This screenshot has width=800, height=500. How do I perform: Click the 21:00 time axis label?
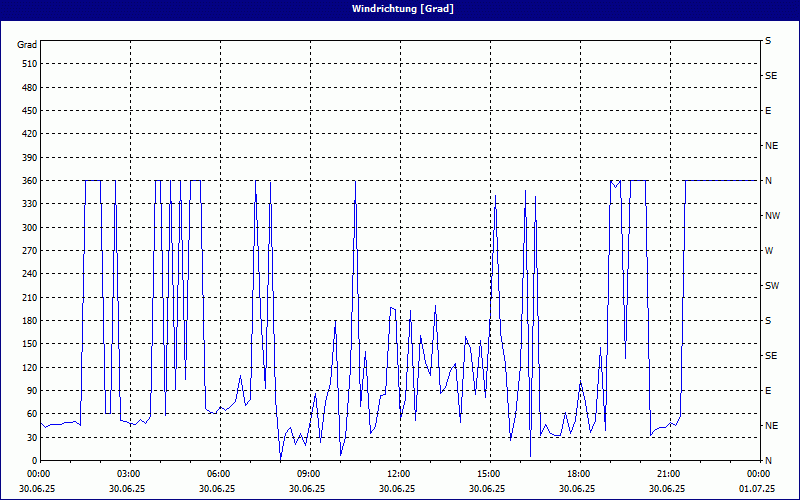pyautogui.click(x=668, y=473)
